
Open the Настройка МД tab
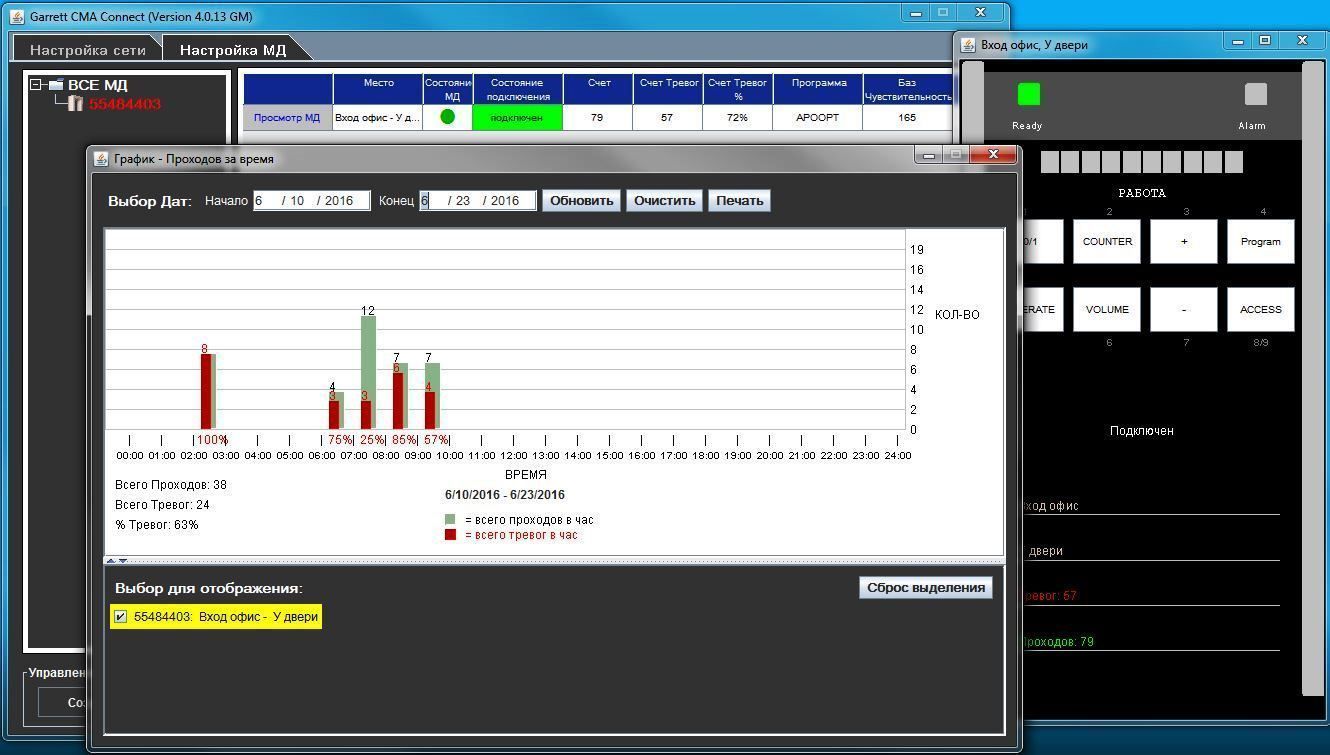[233, 50]
